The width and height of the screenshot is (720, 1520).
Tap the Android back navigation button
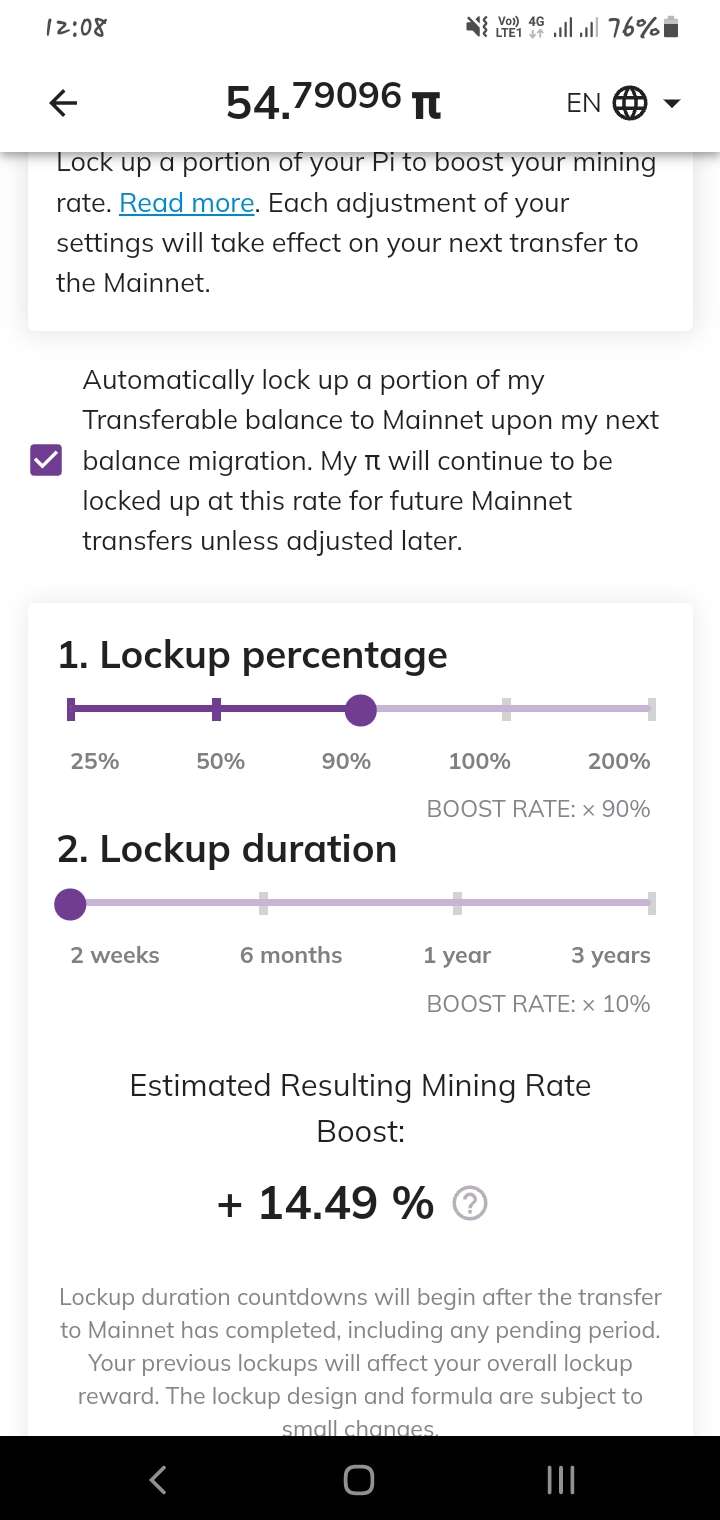tap(157, 1480)
